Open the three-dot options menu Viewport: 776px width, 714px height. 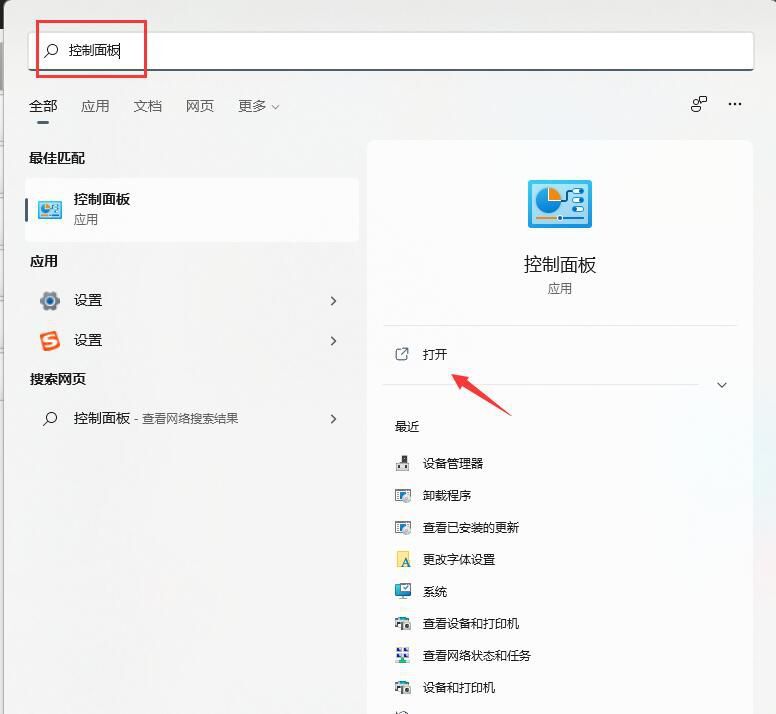tap(734, 104)
